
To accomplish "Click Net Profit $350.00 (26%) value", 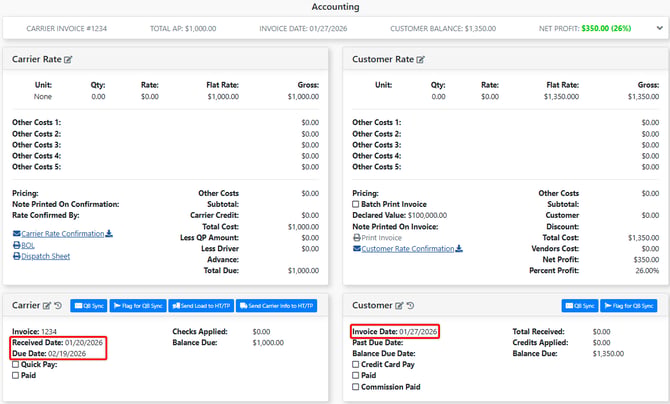I will (606, 28).
